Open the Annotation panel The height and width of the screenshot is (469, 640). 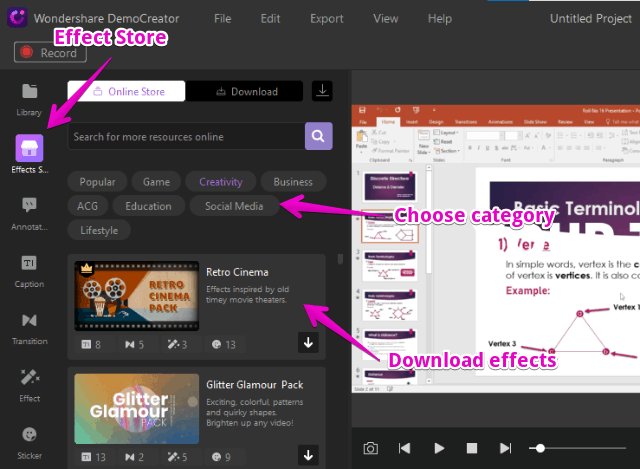pyautogui.click(x=29, y=213)
